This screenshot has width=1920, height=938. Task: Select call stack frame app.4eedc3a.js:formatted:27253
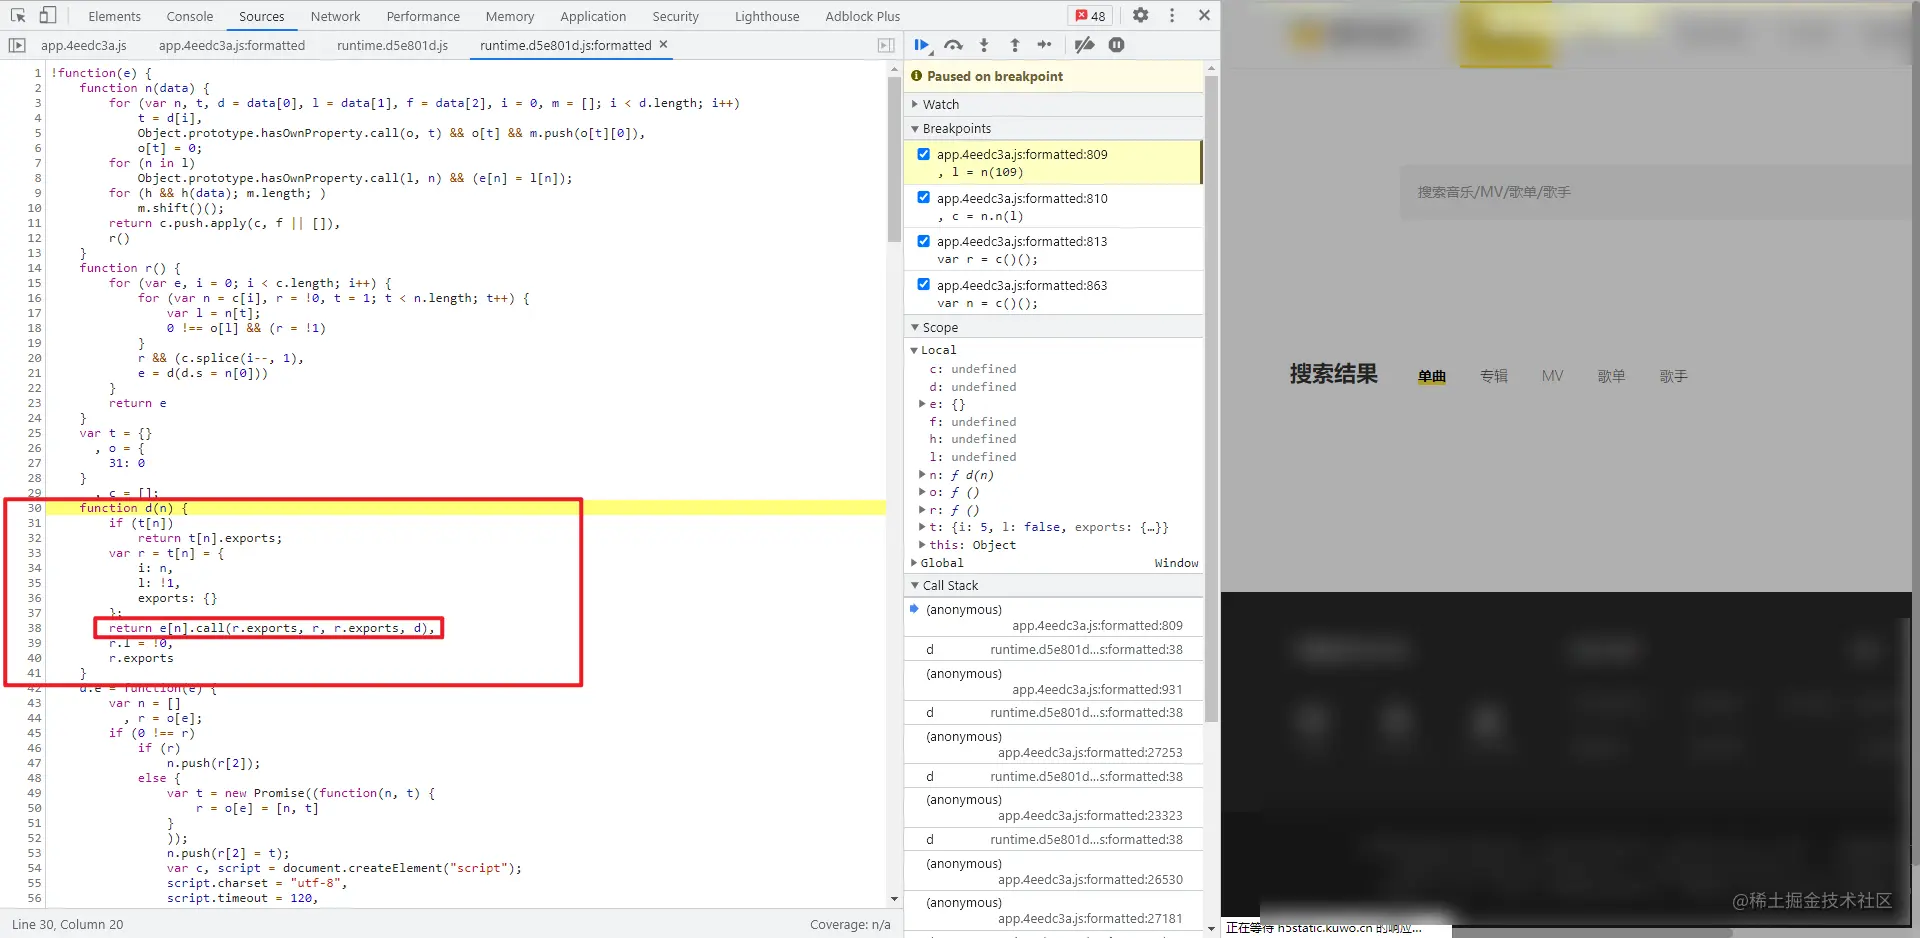click(1054, 744)
